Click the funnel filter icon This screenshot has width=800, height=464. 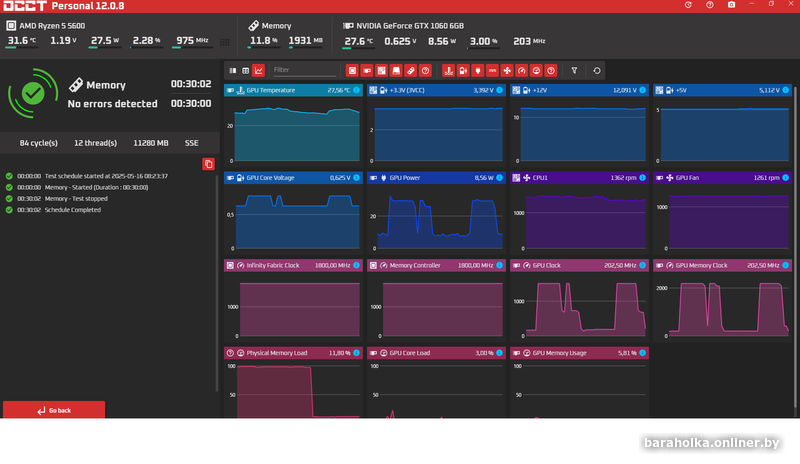point(574,70)
